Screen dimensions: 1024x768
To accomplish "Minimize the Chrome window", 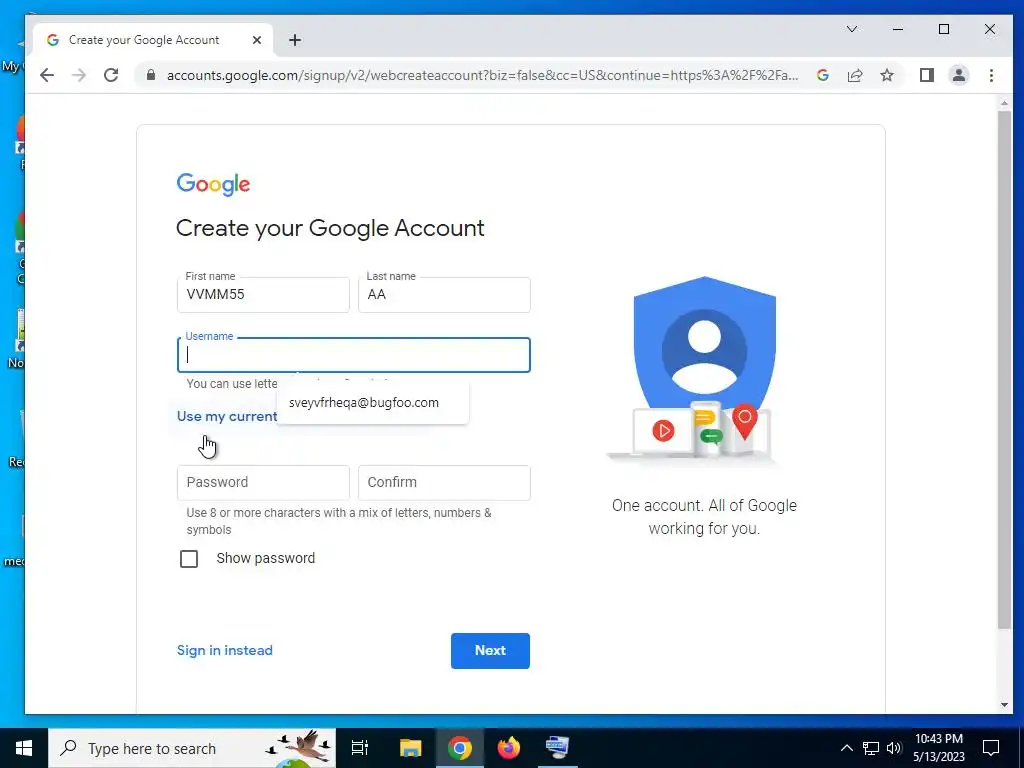I will tap(898, 29).
